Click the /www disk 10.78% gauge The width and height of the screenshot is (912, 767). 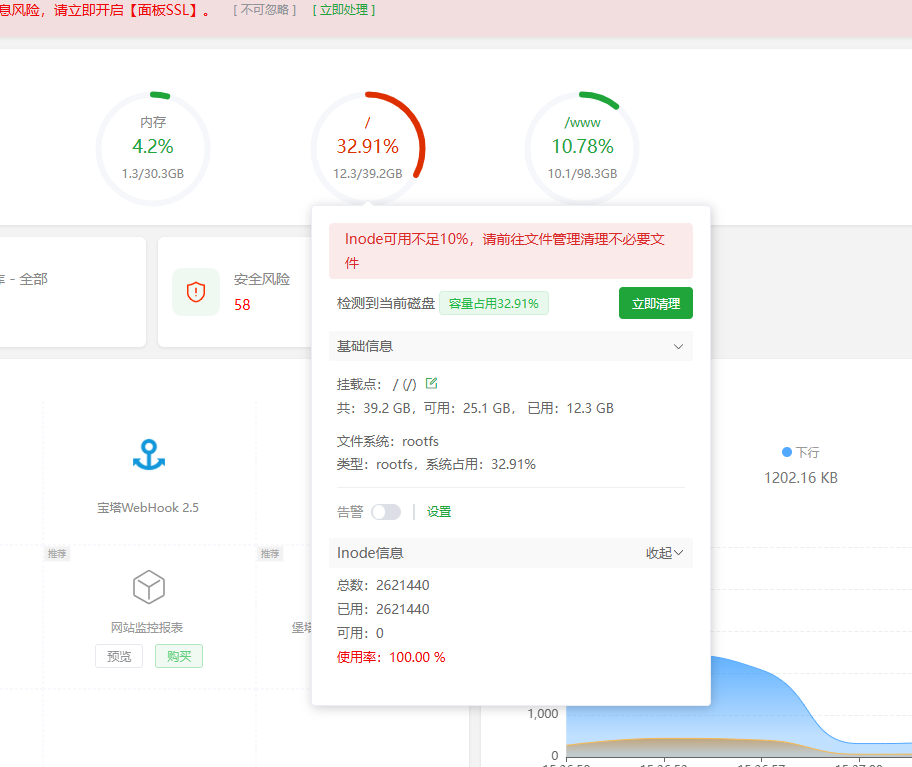coord(582,148)
